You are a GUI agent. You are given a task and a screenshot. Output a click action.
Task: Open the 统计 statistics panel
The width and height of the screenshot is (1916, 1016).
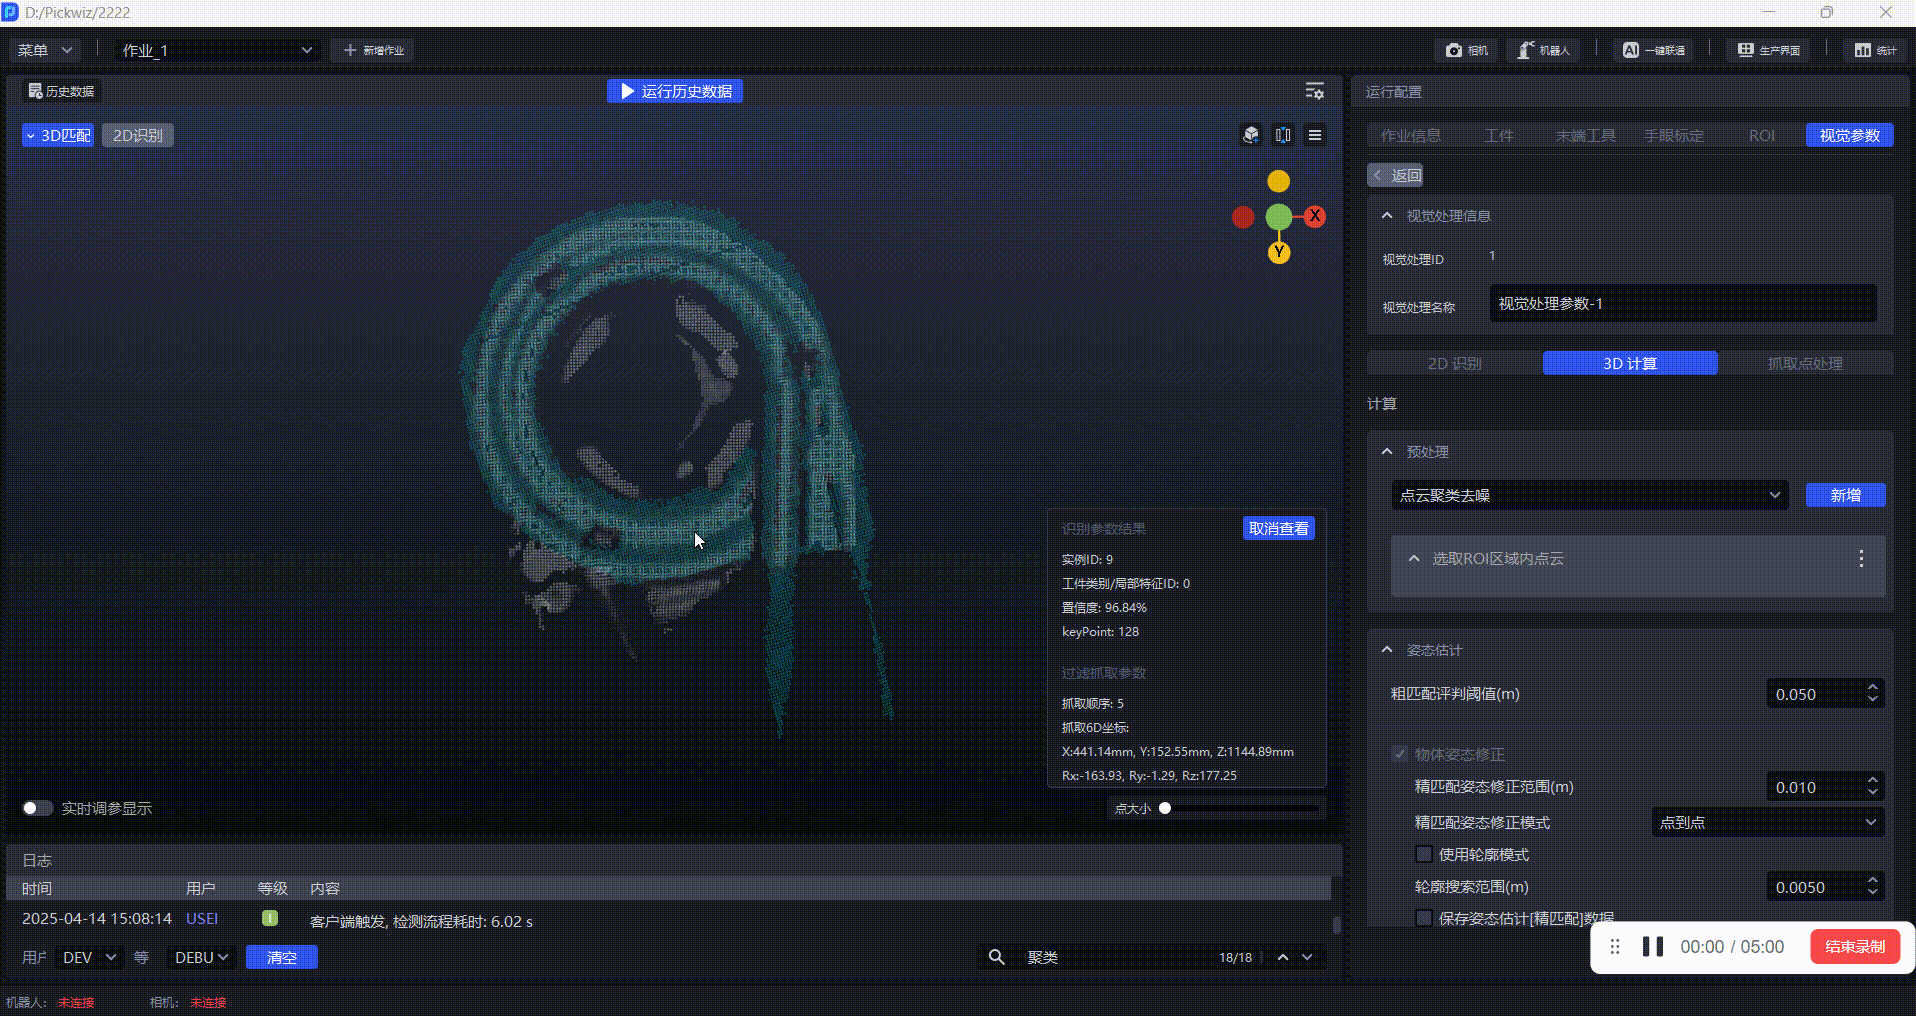tap(1875, 50)
